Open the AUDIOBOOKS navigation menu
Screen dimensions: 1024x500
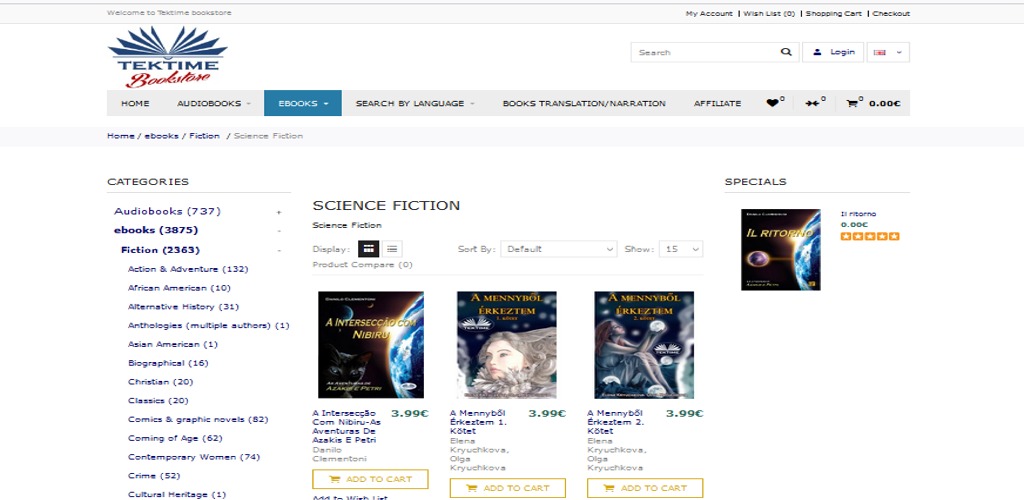pos(214,103)
